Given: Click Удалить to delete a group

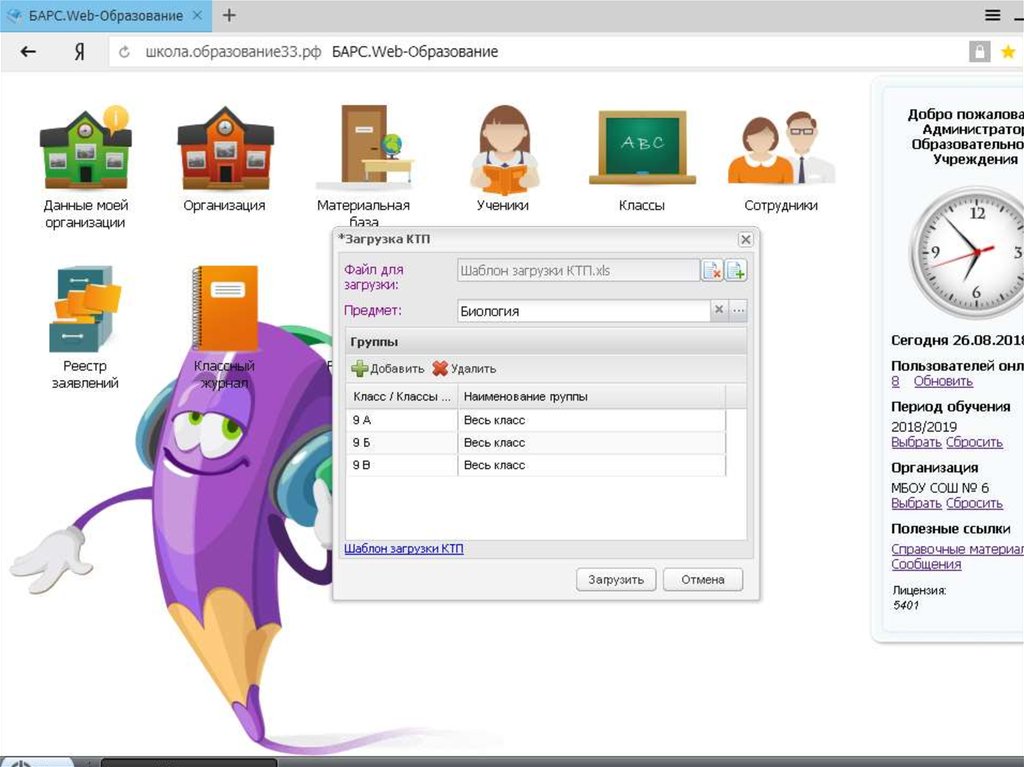Looking at the screenshot, I should 464,369.
